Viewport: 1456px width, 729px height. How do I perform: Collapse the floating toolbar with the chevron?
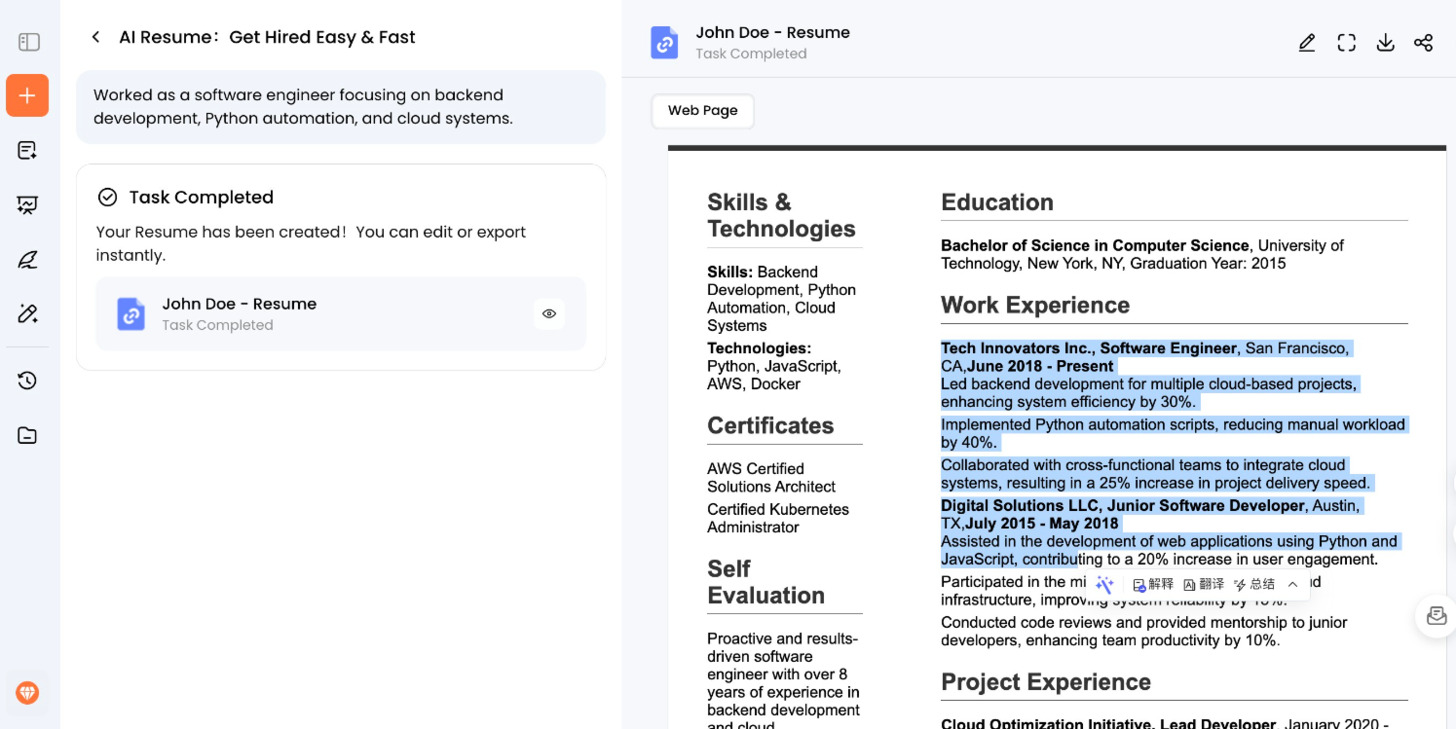point(1293,585)
